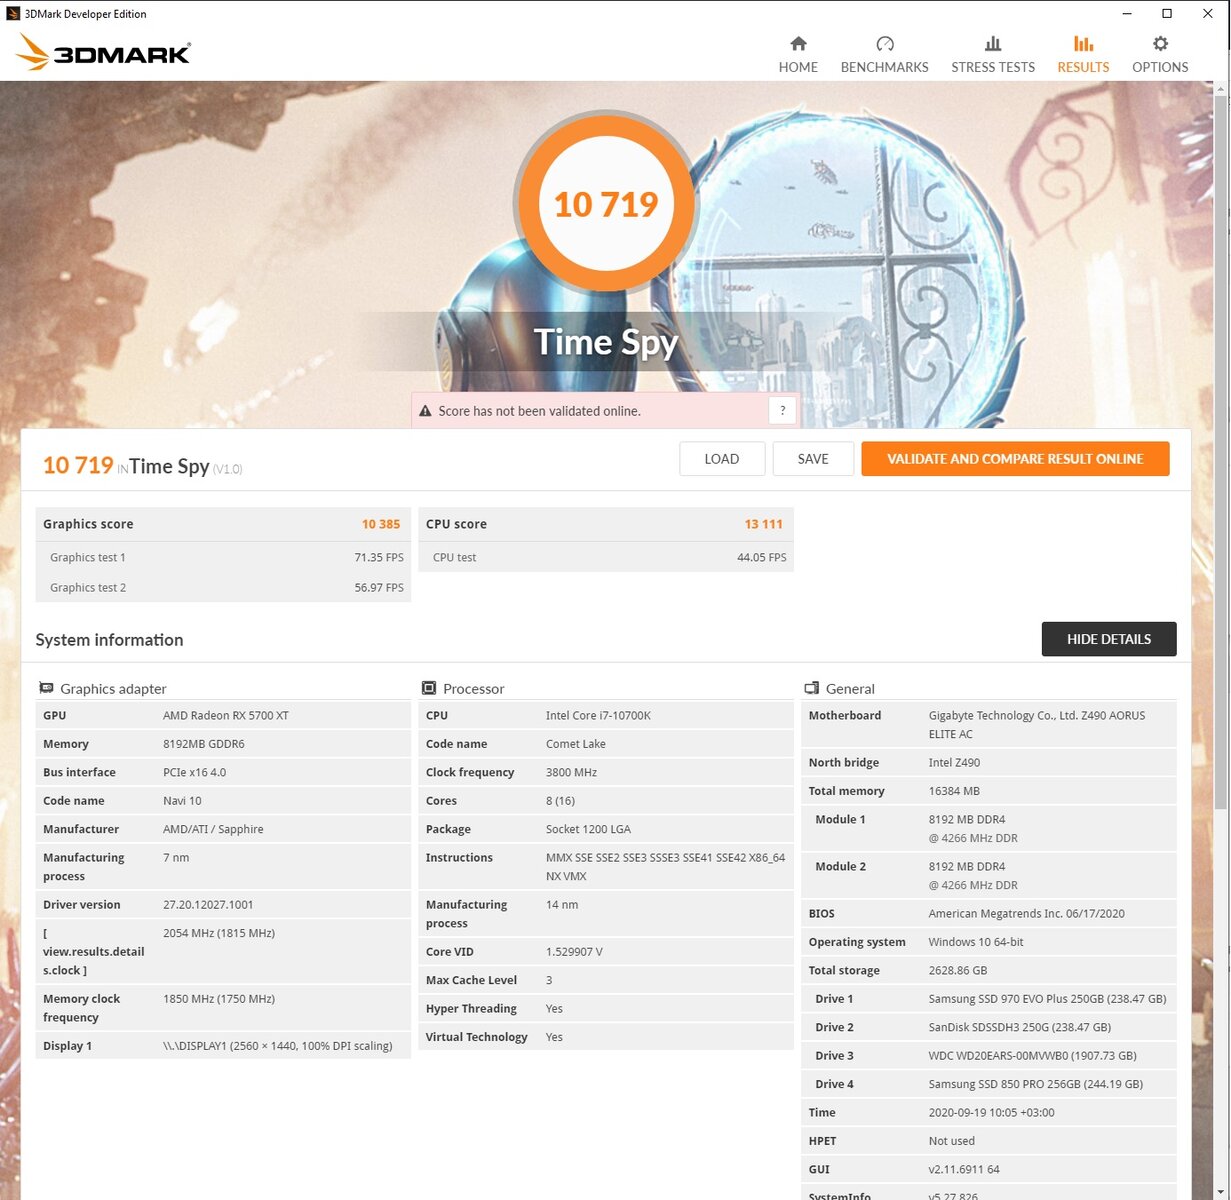Viewport: 1231px width, 1200px height.
Task: Click Core VID value 1.529907 V
Action: [574, 952]
